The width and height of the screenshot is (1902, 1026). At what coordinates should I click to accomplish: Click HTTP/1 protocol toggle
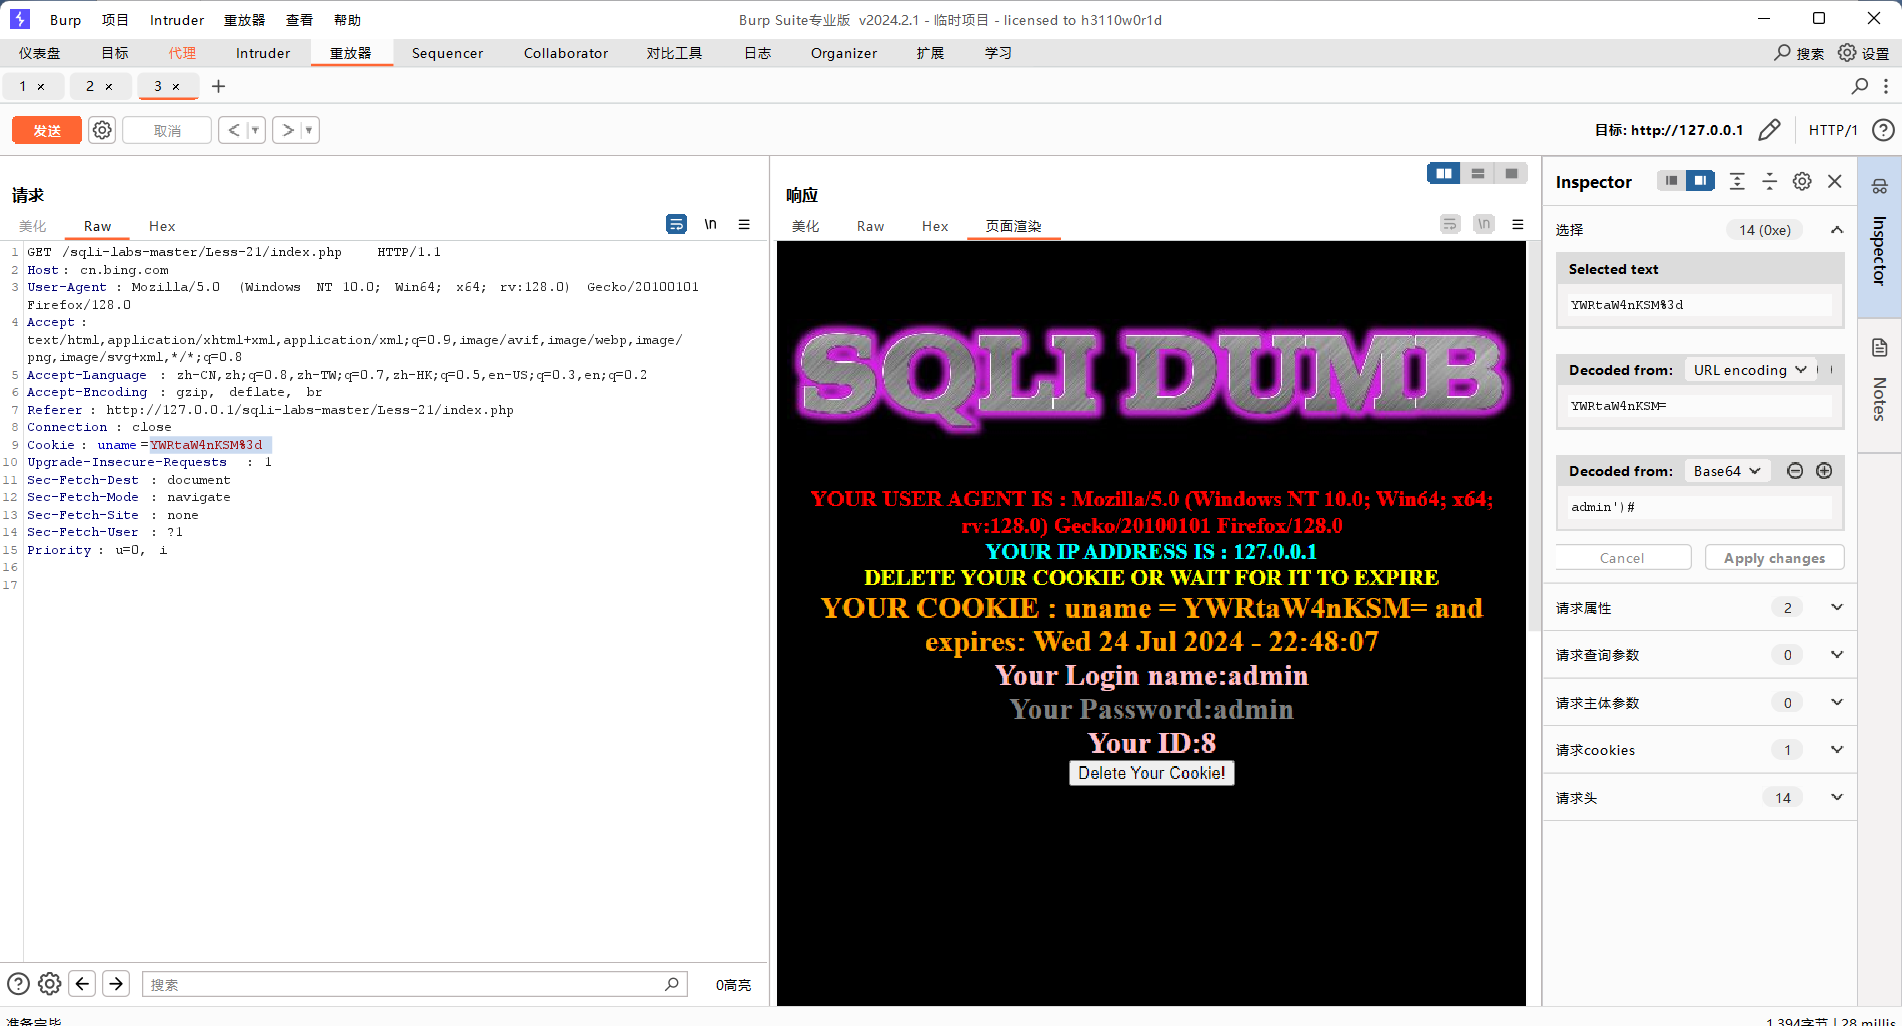1833,130
